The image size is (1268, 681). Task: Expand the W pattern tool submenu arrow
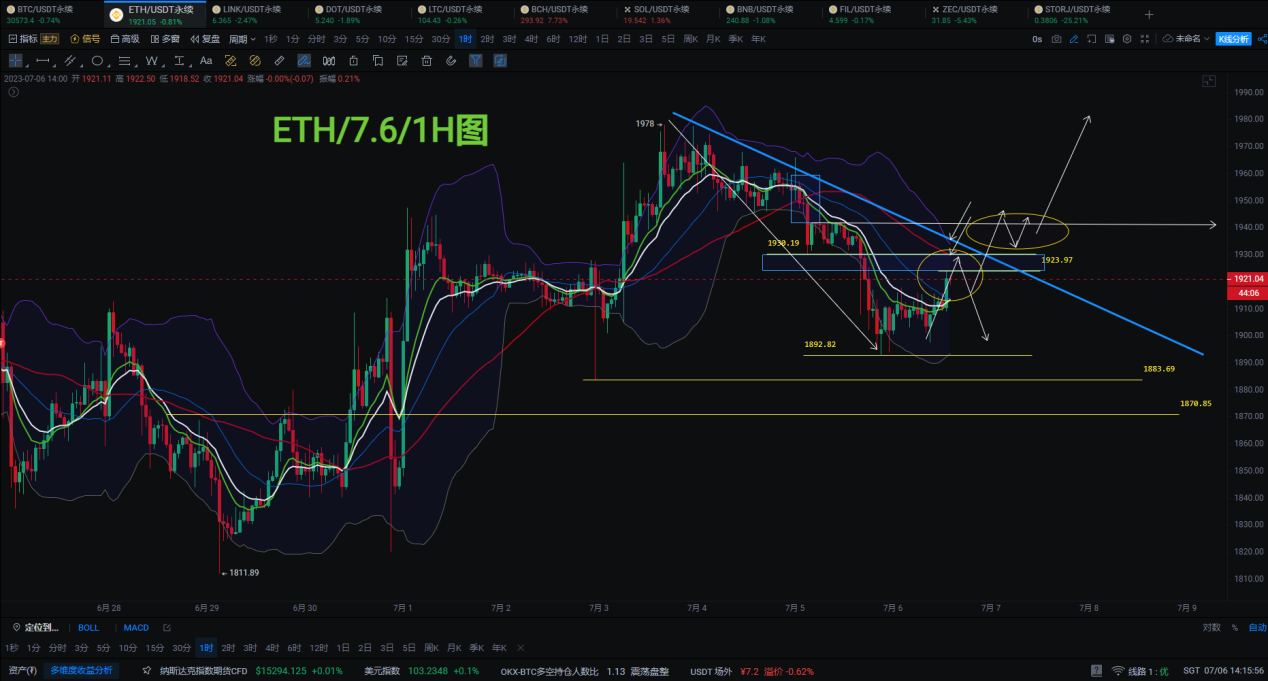[163, 67]
